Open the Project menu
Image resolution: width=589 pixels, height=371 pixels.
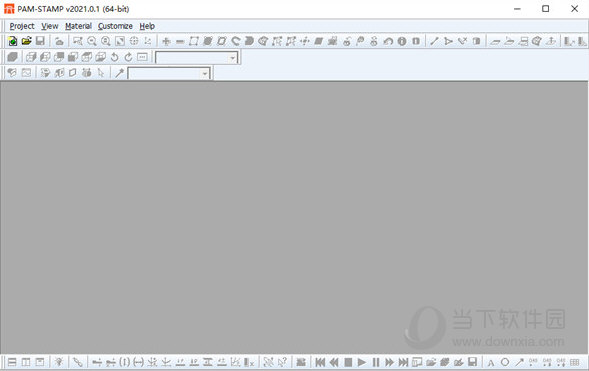[x=22, y=26]
